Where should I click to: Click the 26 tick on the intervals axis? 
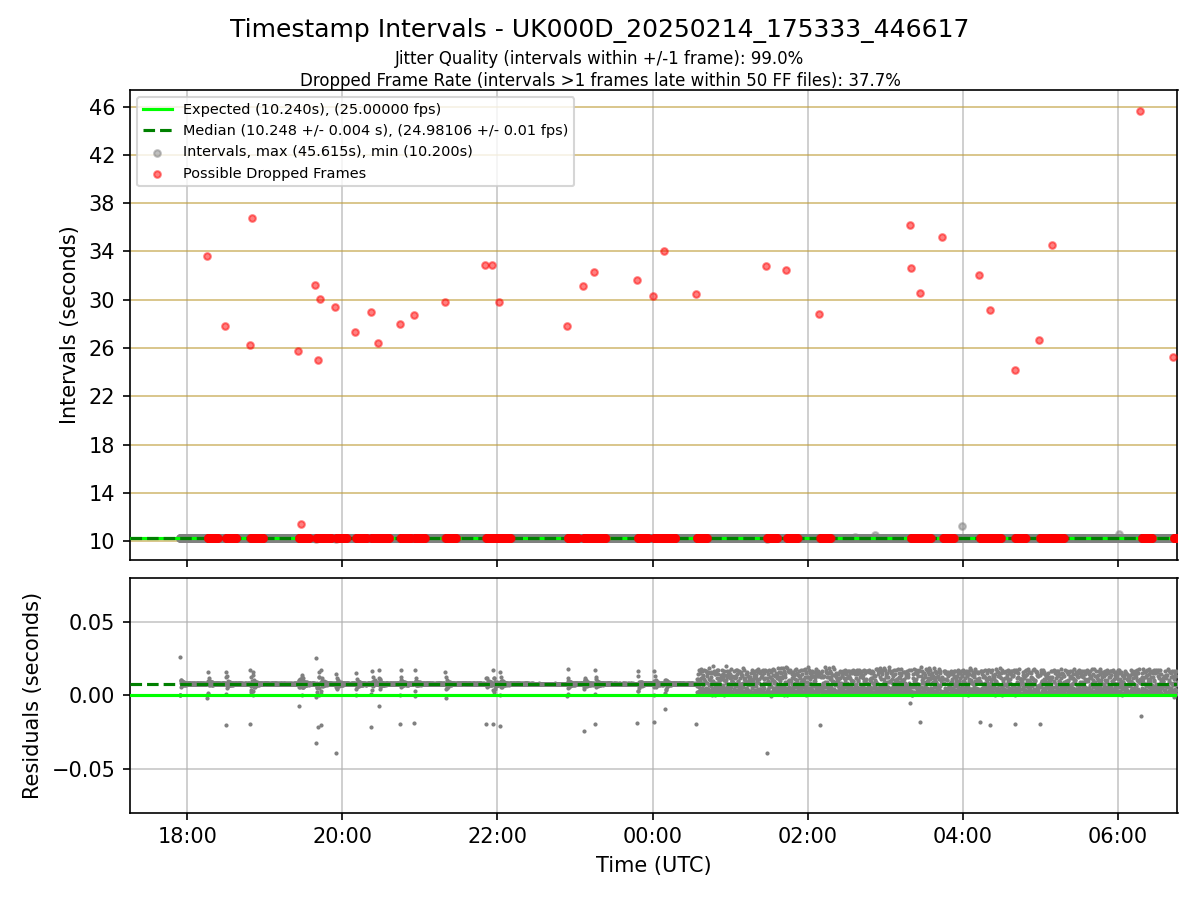click(x=105, y=348)
